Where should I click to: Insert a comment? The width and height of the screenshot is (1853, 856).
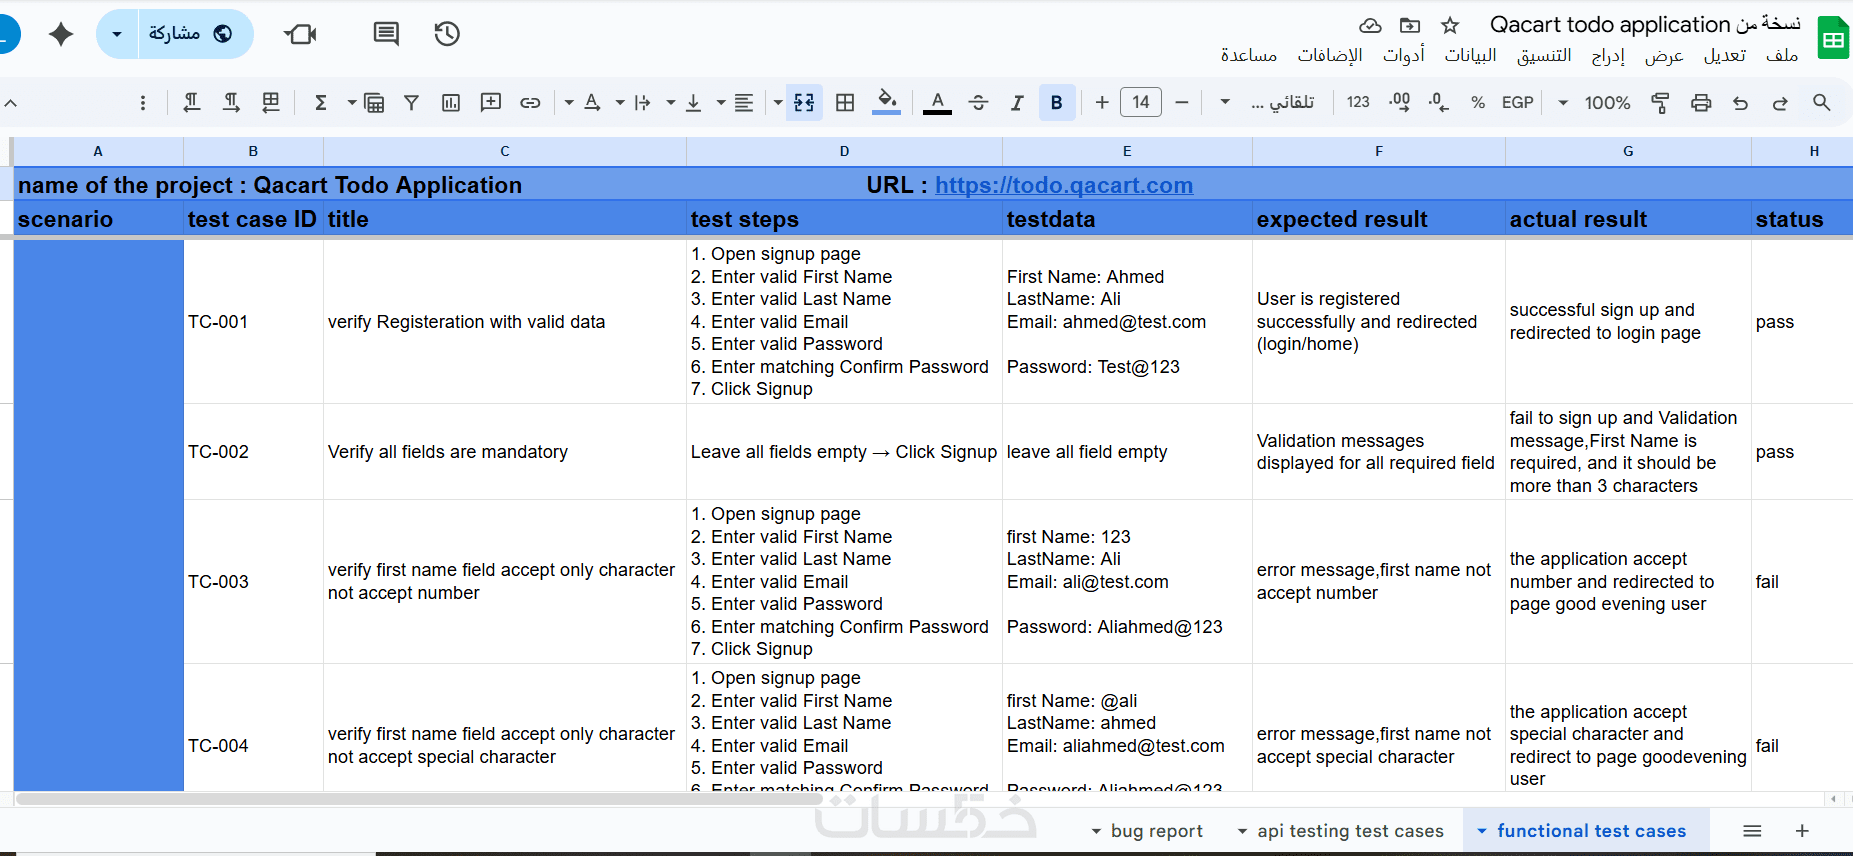(x=490, y=102)
